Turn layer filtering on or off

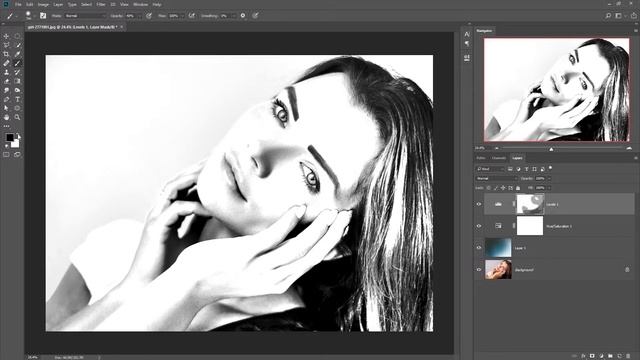(x=550, y=168)
